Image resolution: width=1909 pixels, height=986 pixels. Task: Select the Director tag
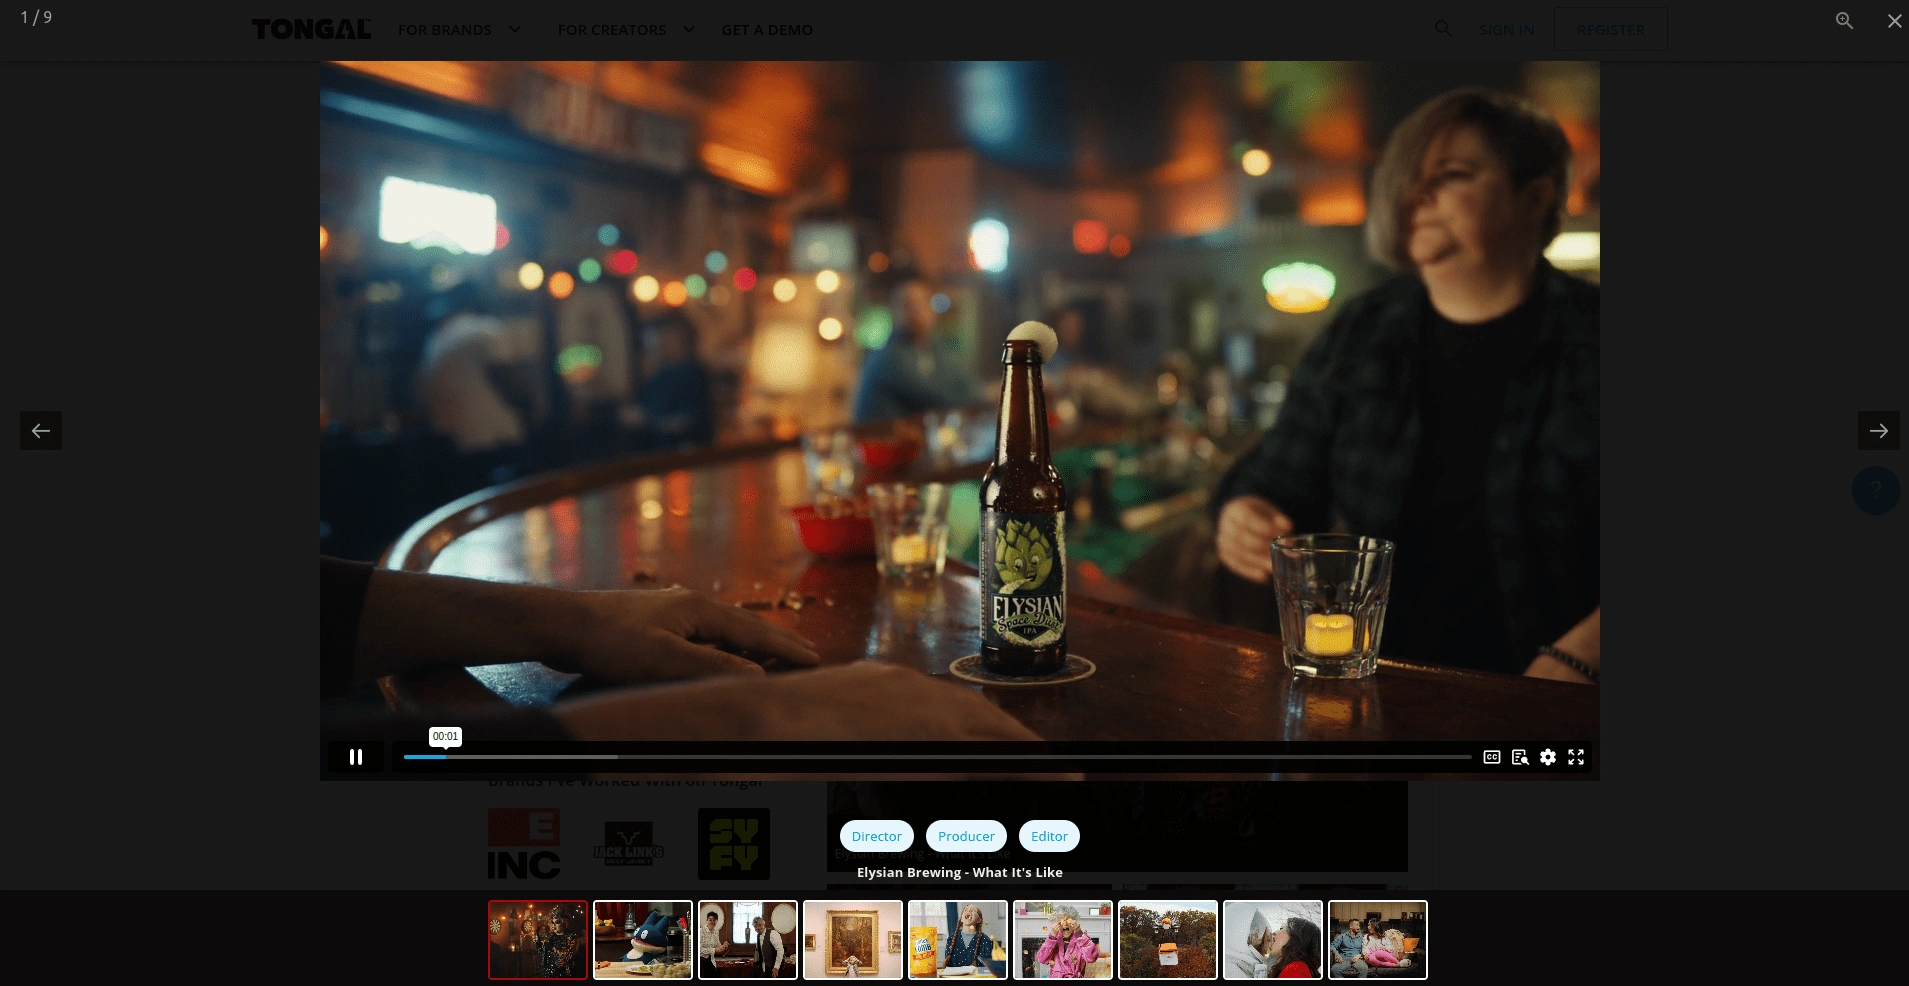877,836
